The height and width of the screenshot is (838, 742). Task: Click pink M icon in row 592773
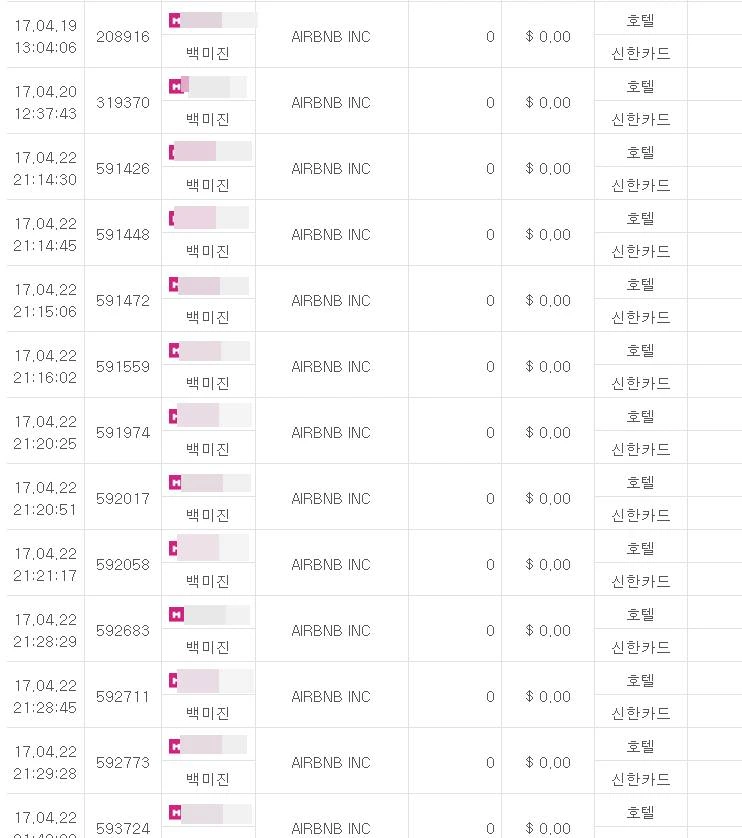click(x=175, y=746)
